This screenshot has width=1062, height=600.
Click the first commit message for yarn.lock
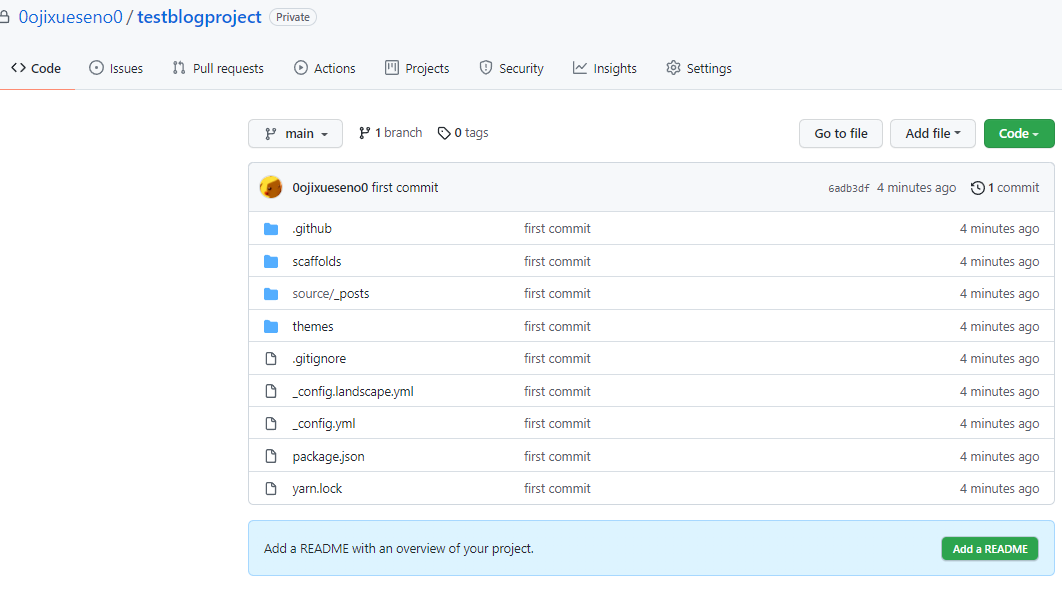(x=557, y=488)
